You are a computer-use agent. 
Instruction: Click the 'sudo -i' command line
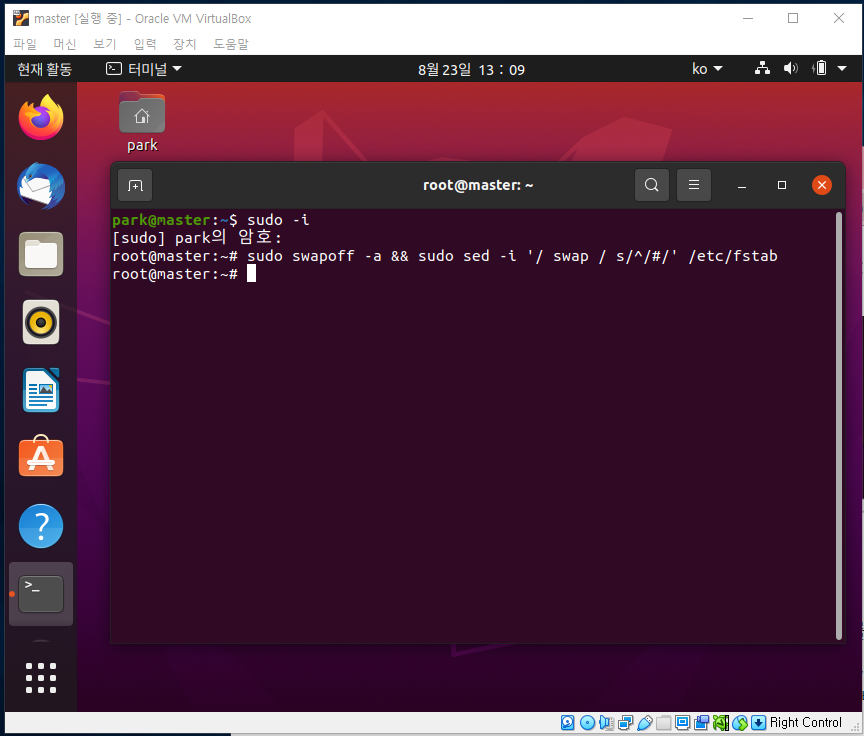(278, 220)
